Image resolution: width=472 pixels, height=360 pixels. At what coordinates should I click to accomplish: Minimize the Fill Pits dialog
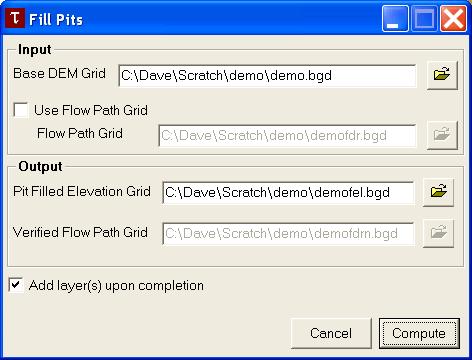[x=395, y=19]
